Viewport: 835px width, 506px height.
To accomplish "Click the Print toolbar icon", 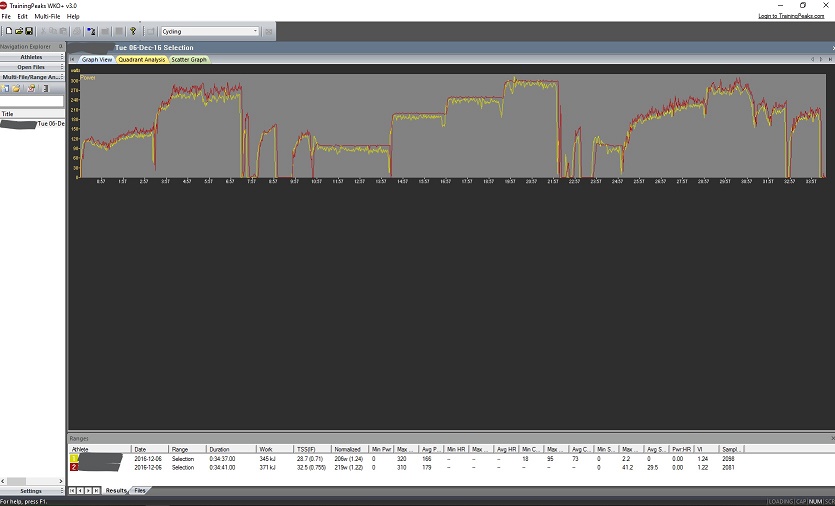I will 77,31.
